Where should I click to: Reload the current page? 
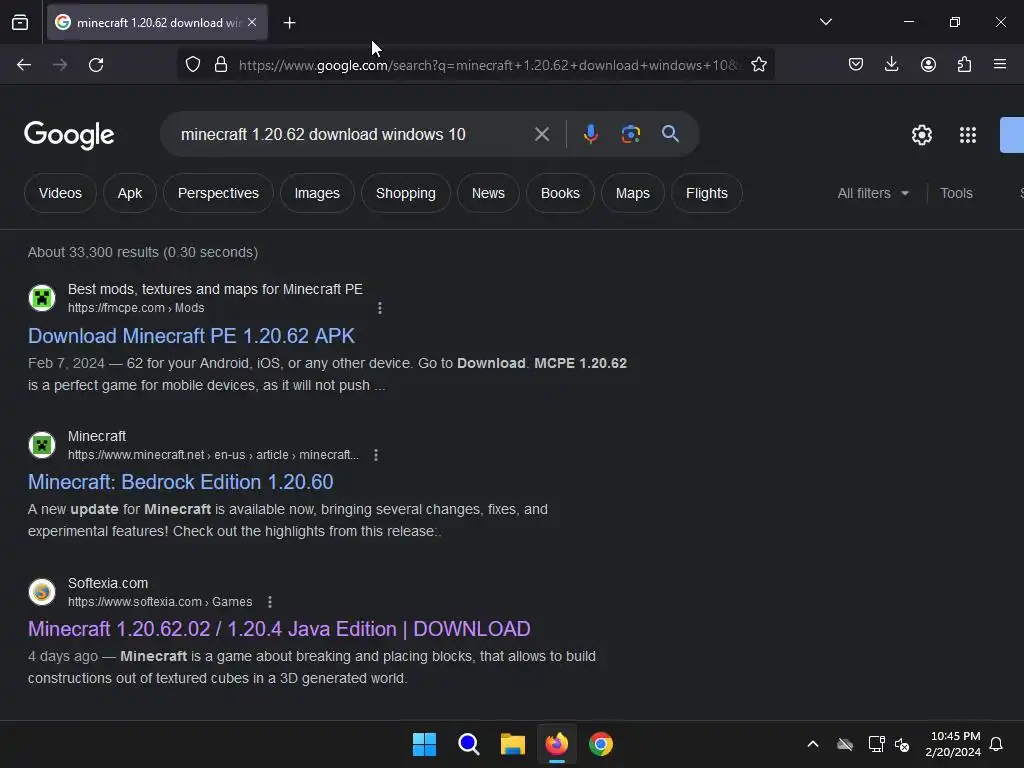[x=96, y=65]
